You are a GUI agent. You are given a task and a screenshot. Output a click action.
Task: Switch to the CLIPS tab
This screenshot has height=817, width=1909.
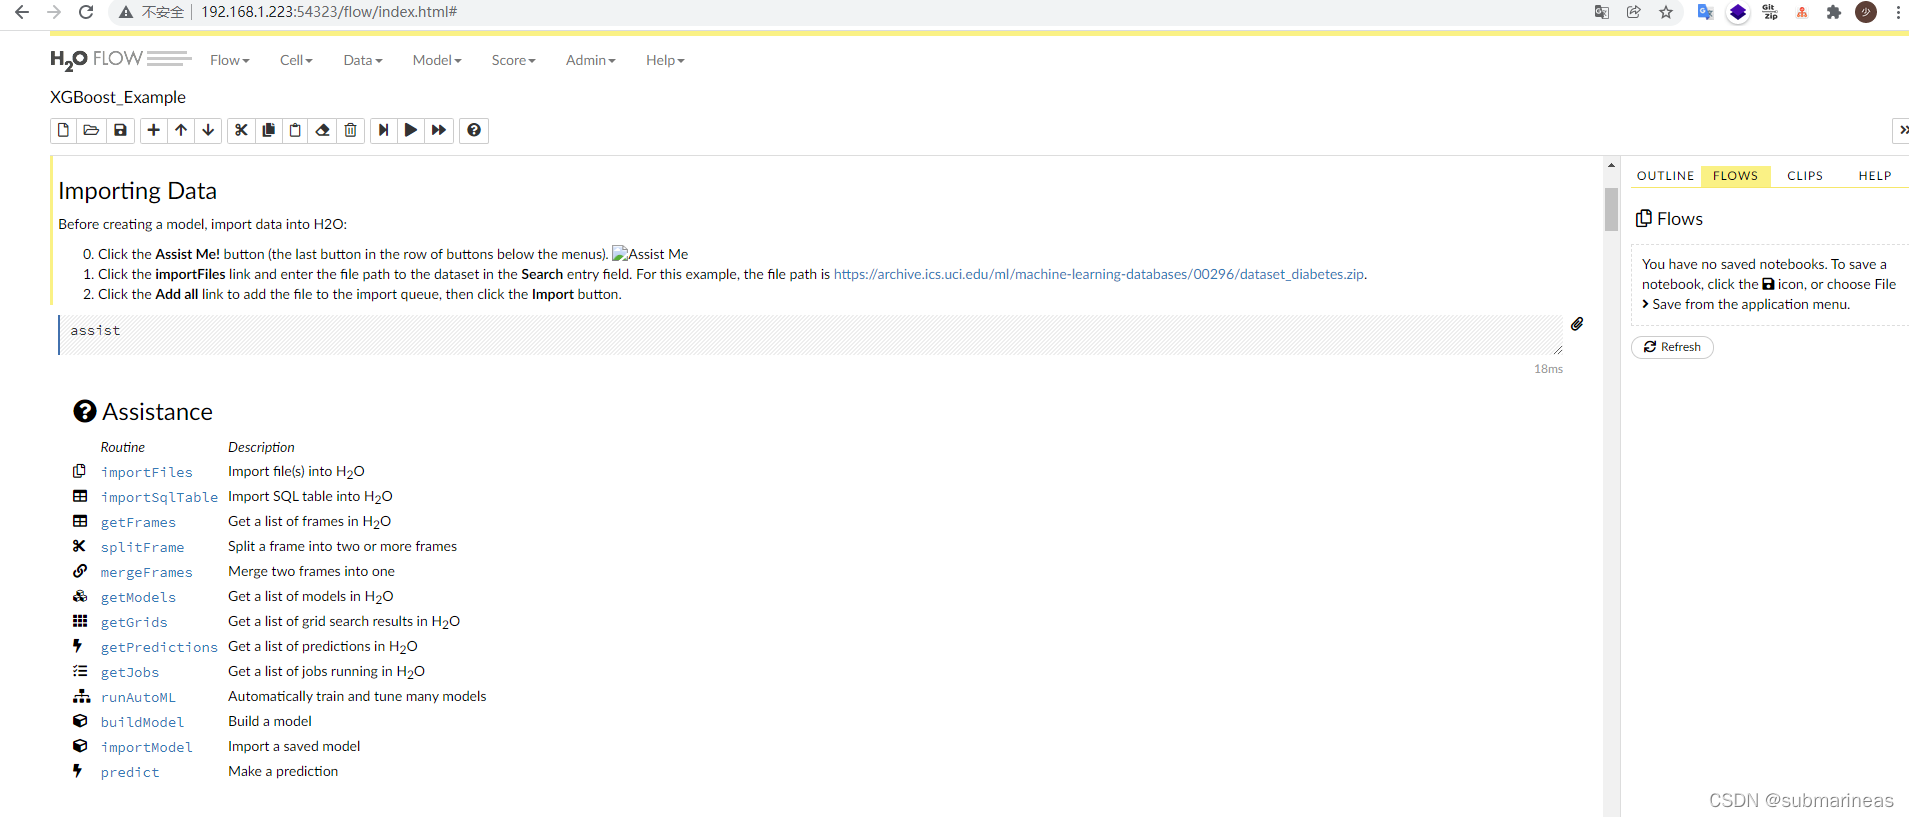tap(1805, 176)
